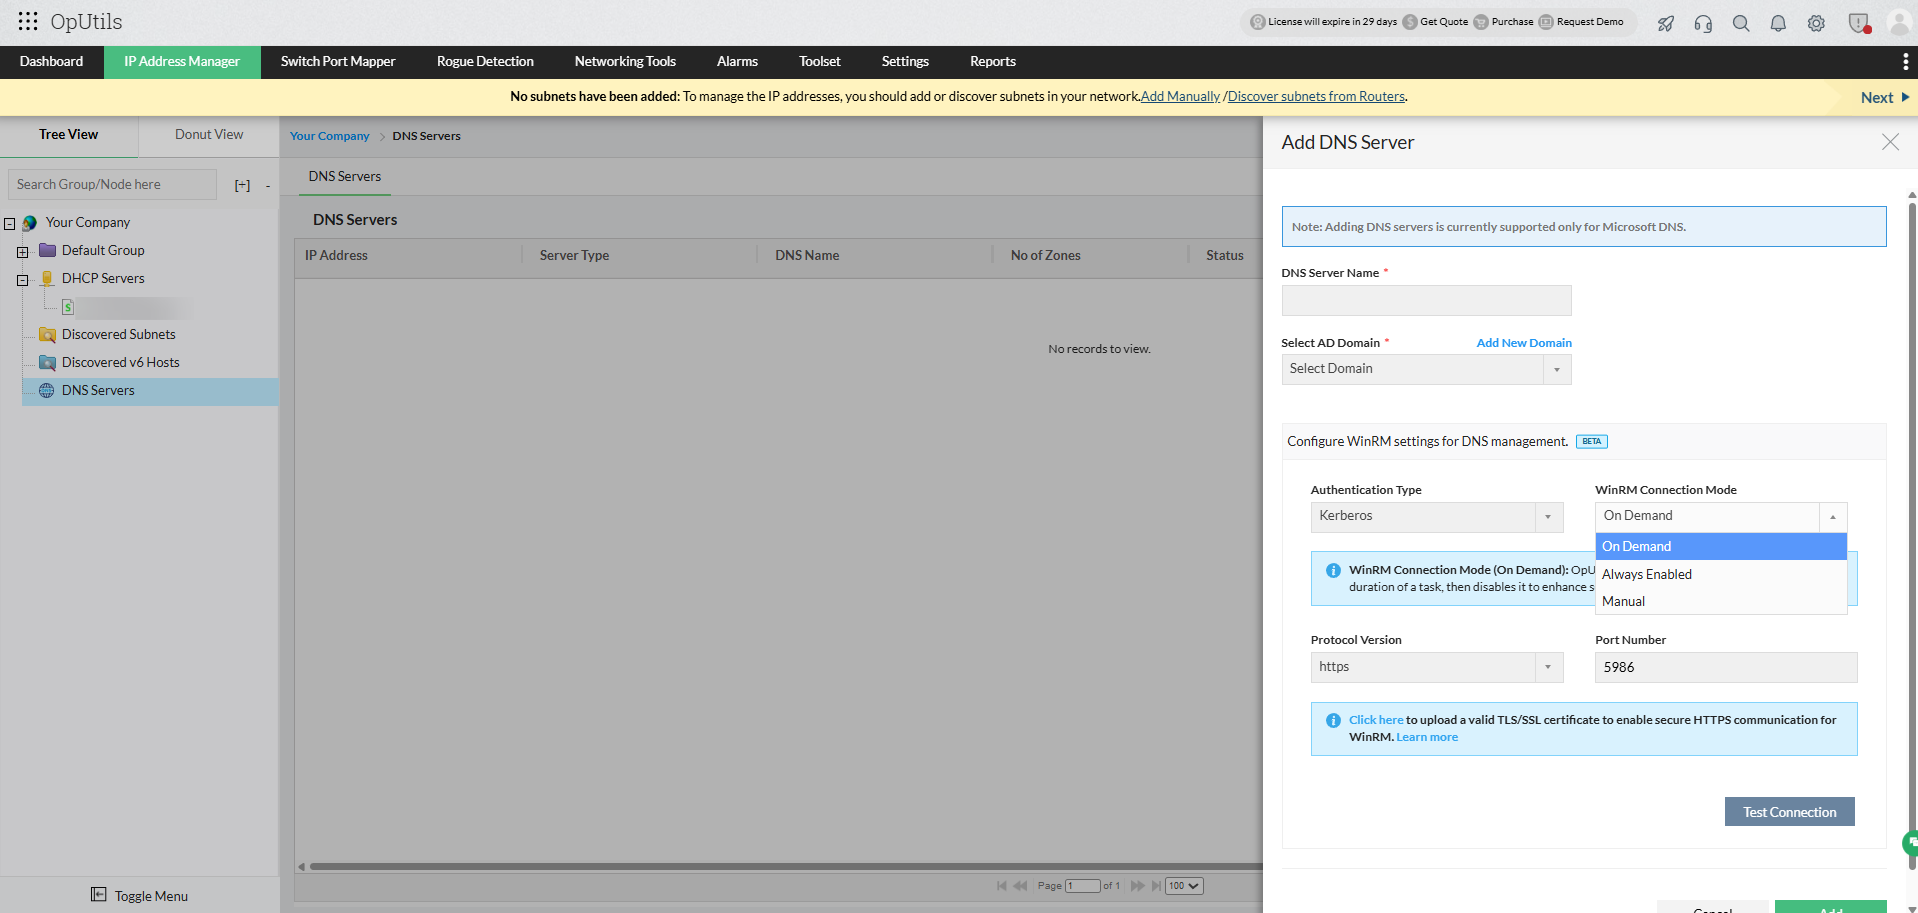This screenshot has width=1918, height=913.
Task: Switch to Donut View tab
Action: [209, 135]
